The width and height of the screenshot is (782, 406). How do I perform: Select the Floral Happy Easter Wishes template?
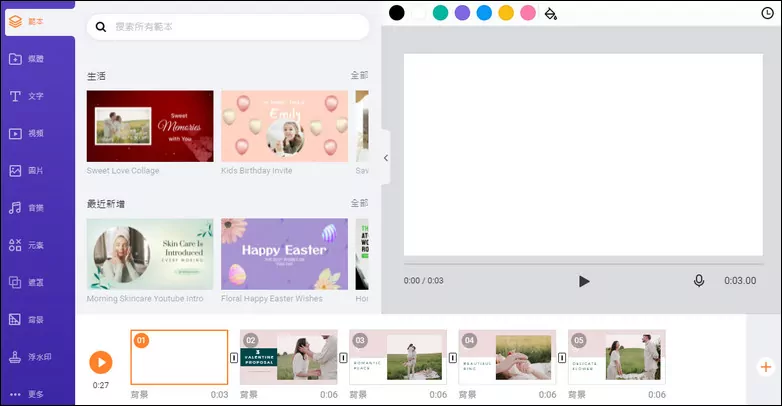click(285, 254)
